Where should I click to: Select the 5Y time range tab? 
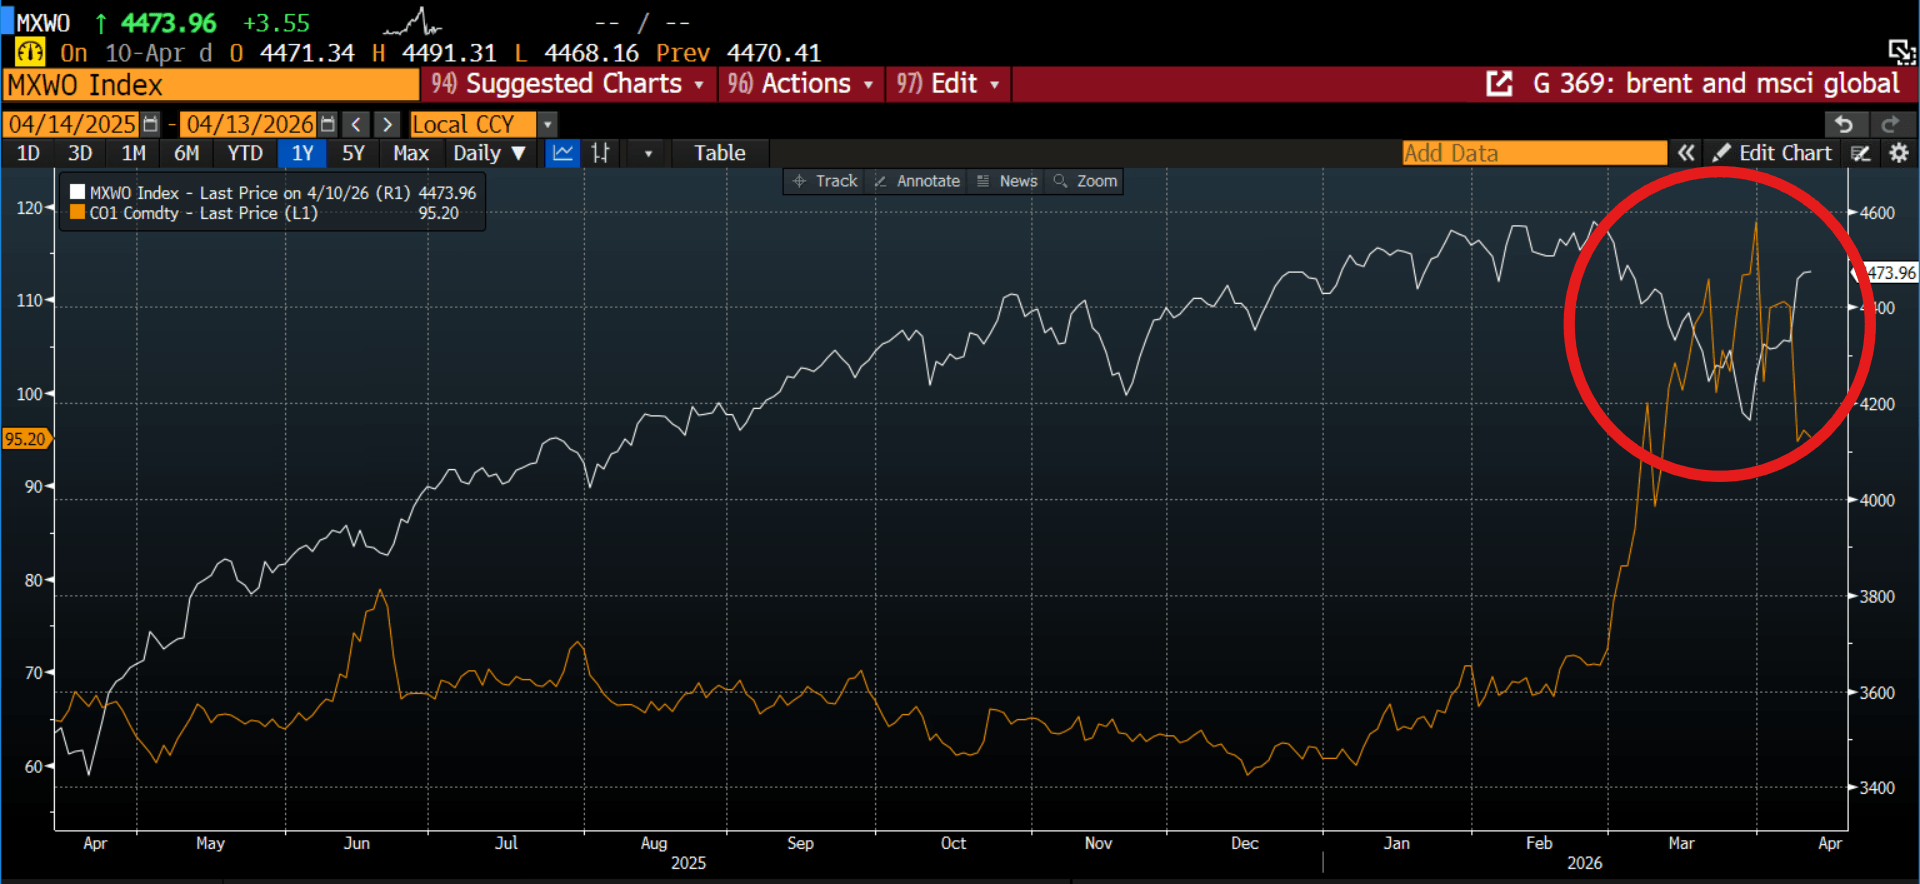pos(353,153)
